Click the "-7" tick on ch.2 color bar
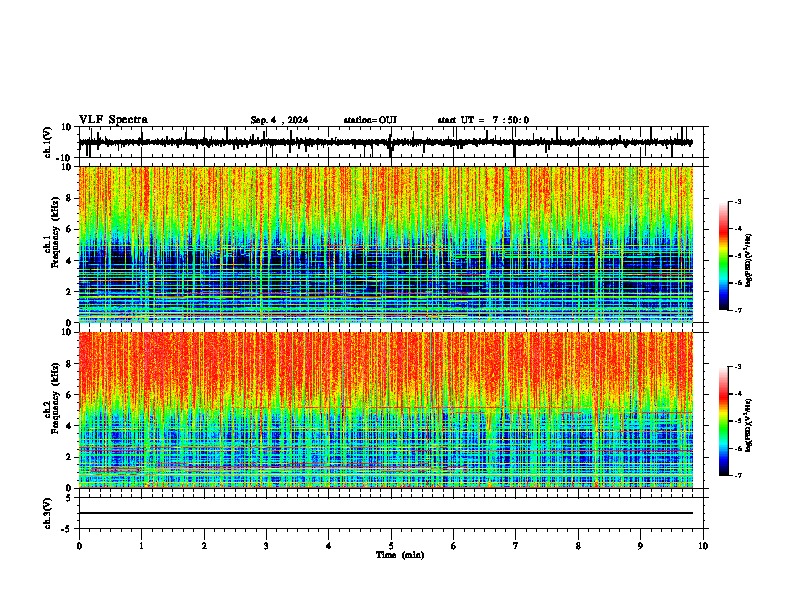The width and height of the screenshot is (792, 612). [737, 476]
